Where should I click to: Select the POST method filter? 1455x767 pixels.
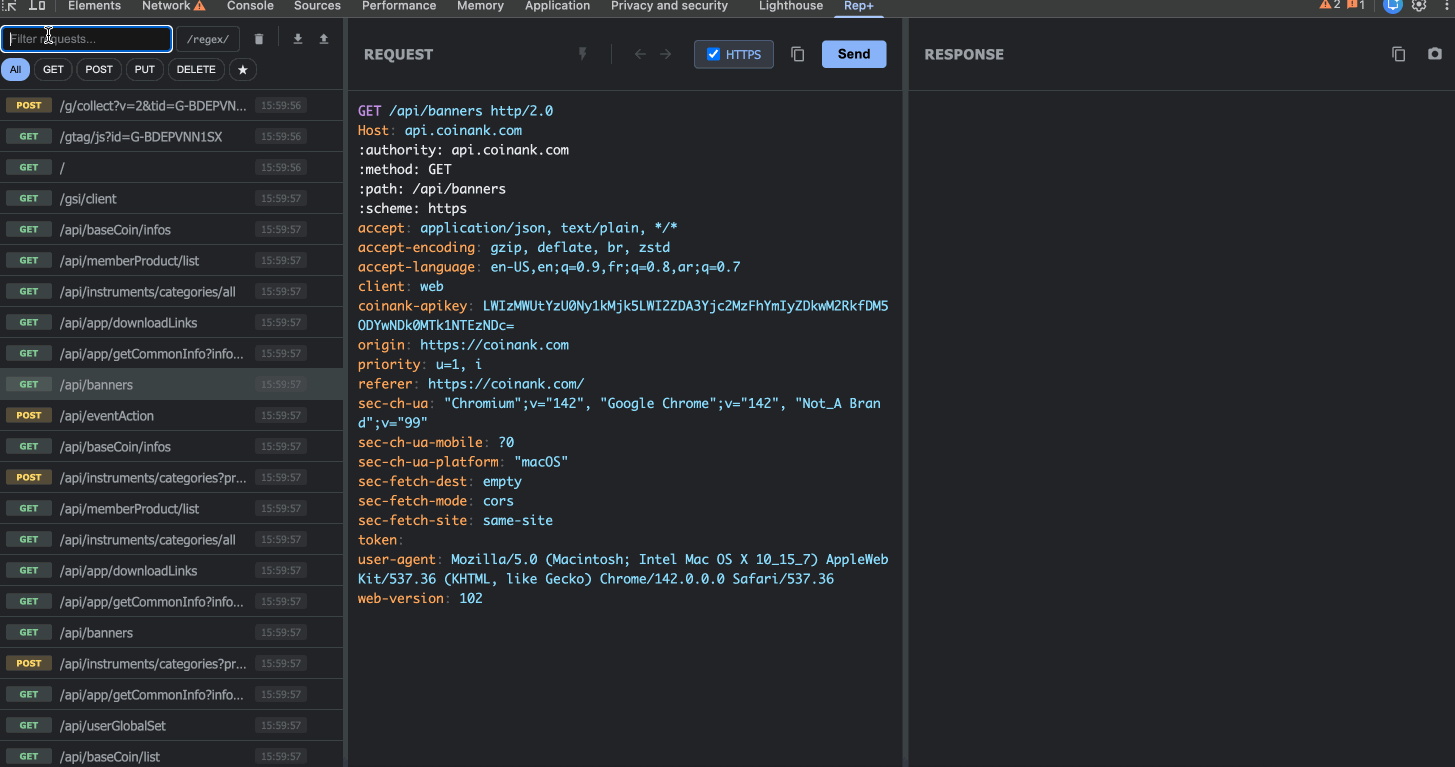point(99,70)
